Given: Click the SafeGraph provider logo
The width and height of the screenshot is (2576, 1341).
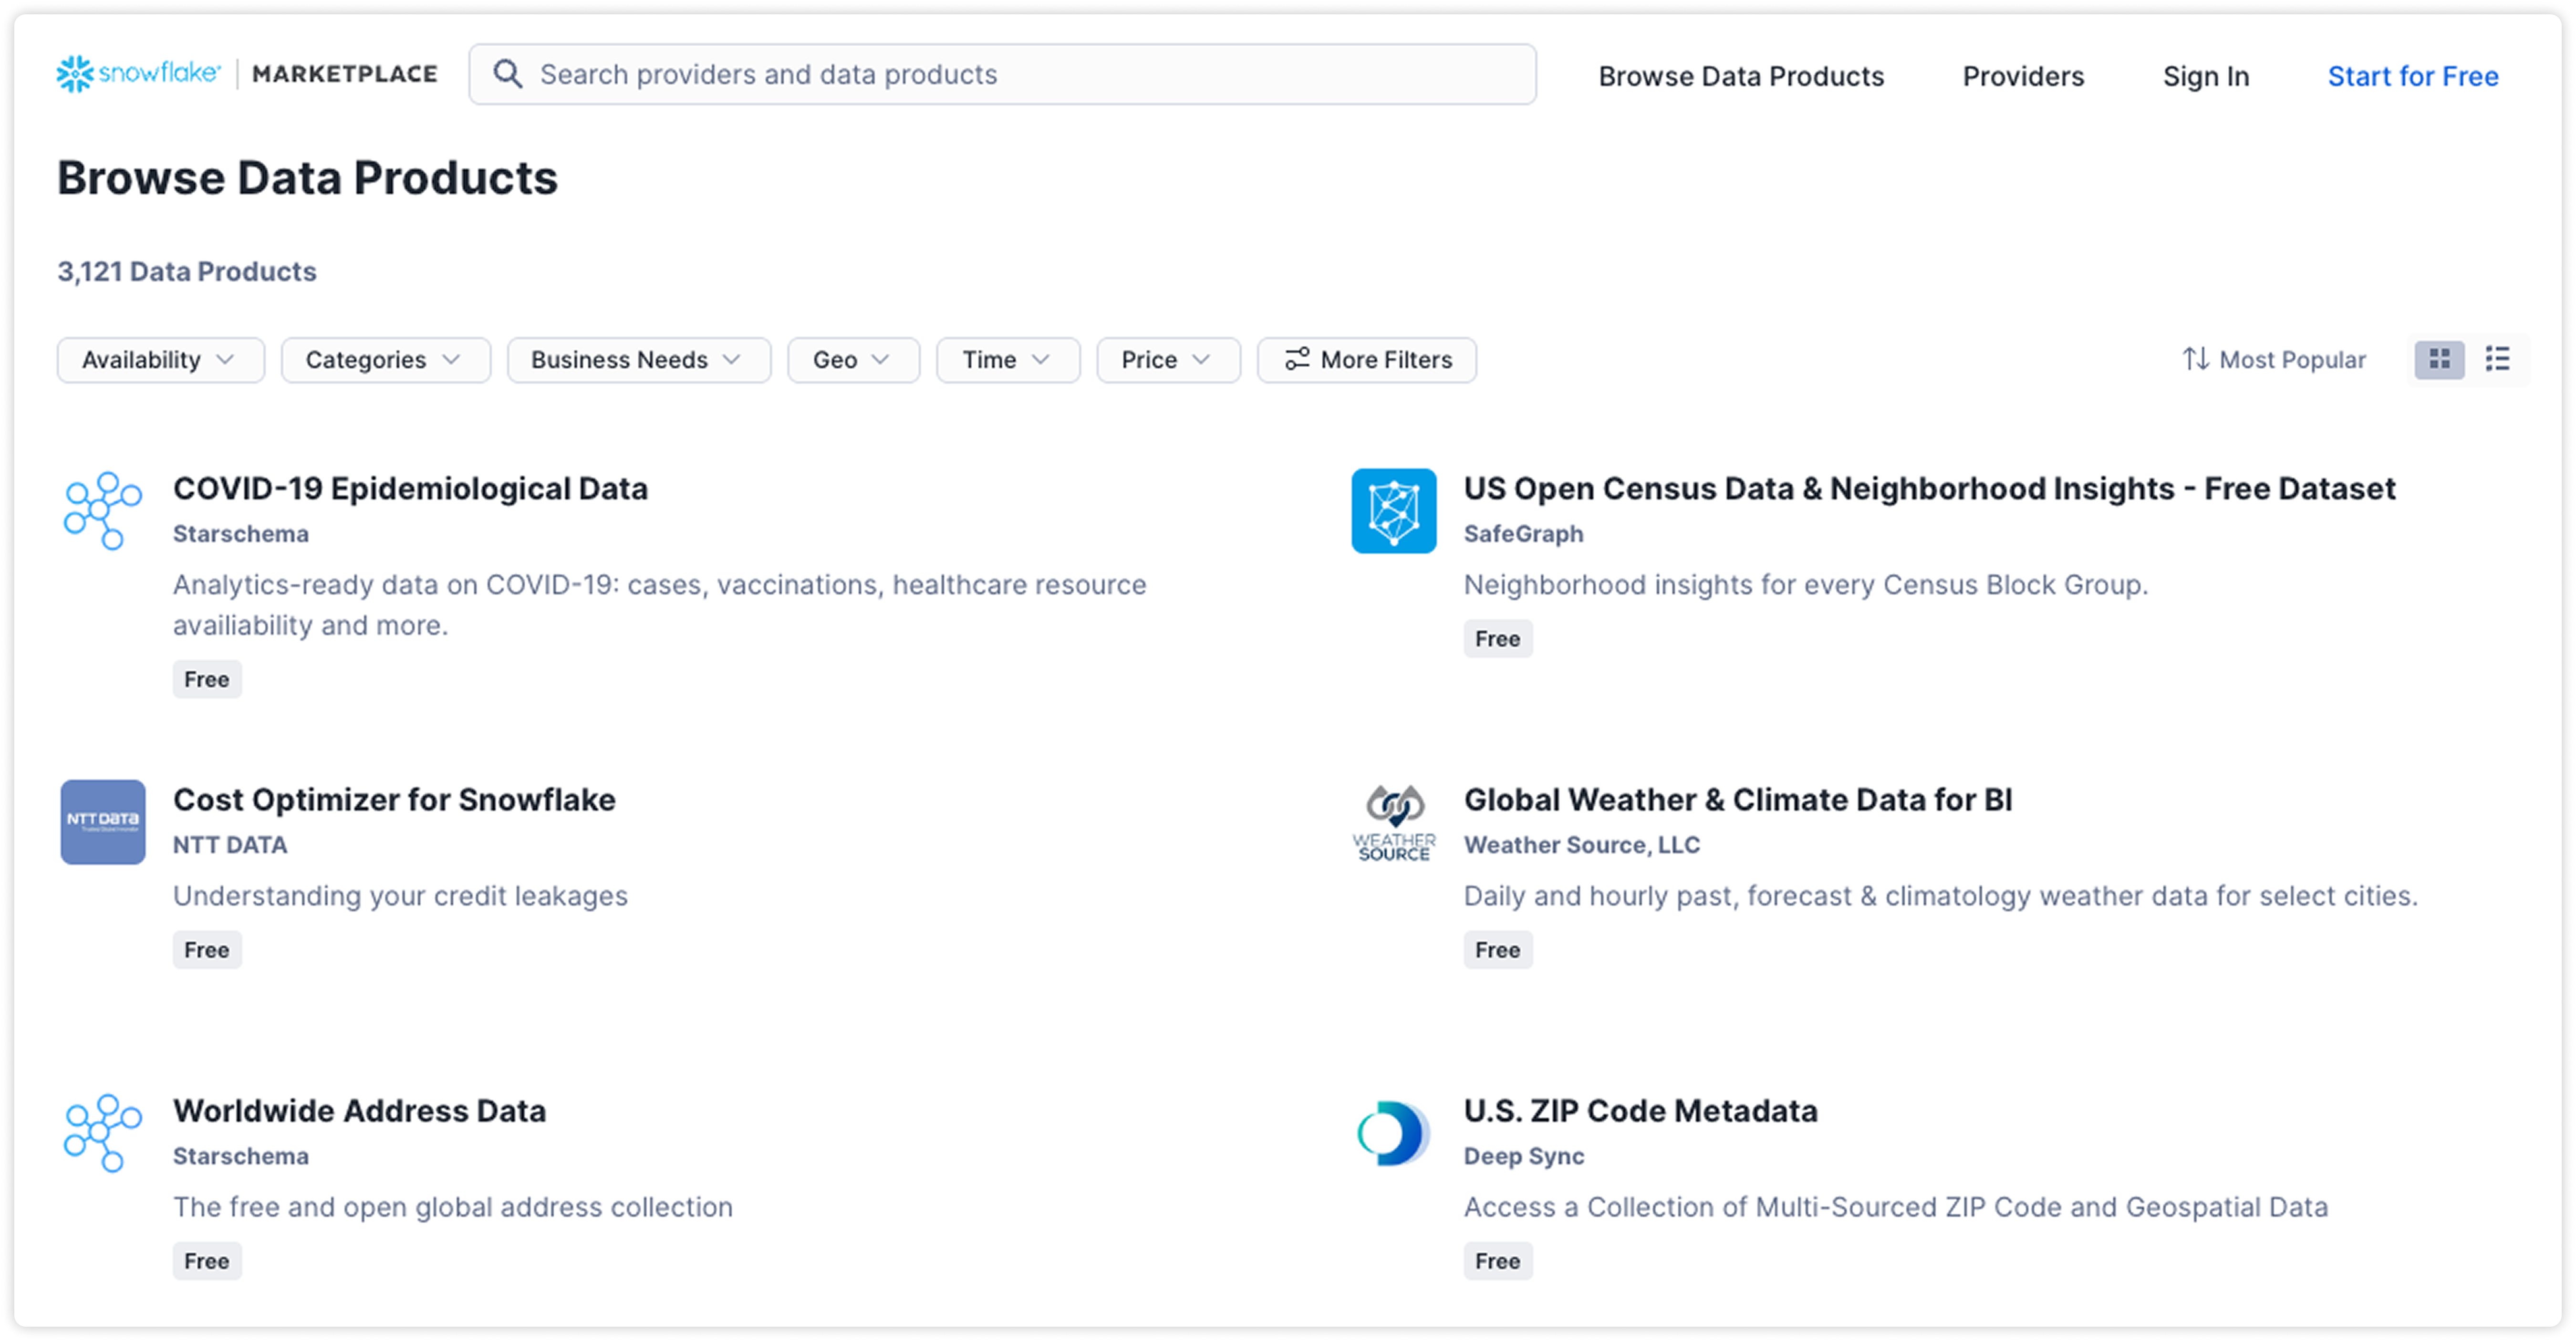Looking at the screenshot, I should coord(1392,511).
